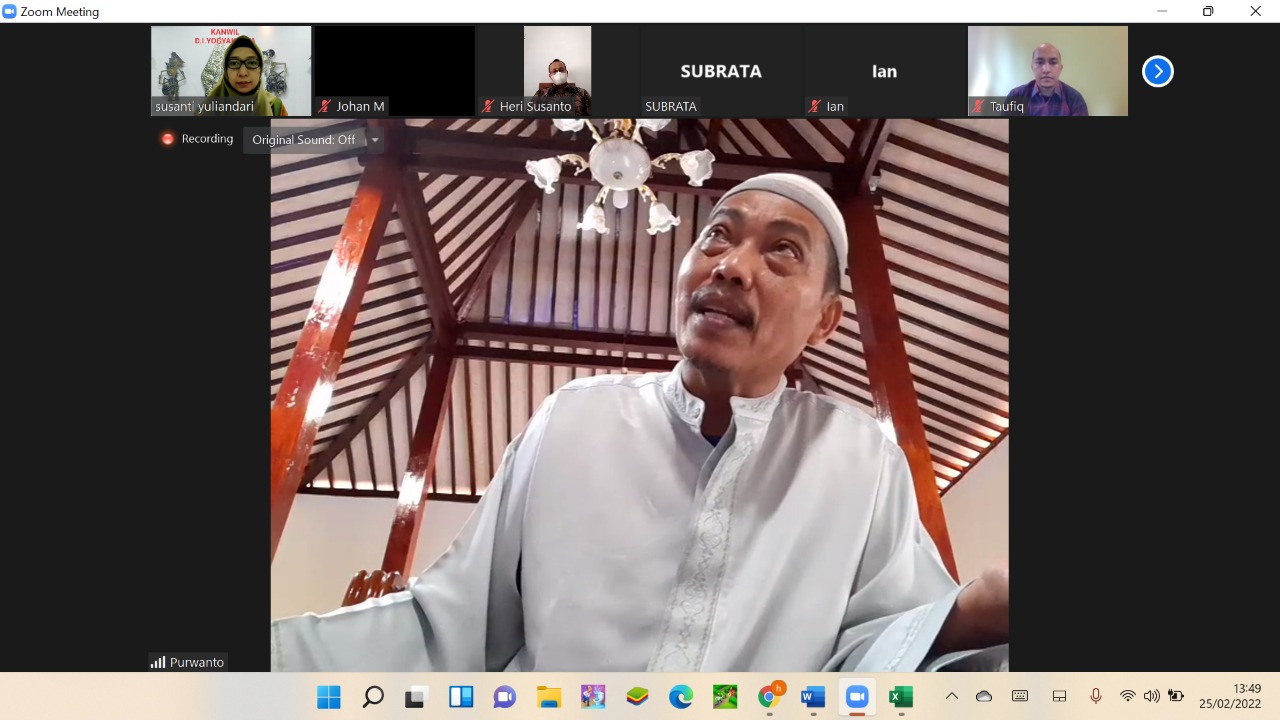This screenshot has width=1280, height=720.
Task: Show next participants with the blue arrow
Action: click(1157, 71)
